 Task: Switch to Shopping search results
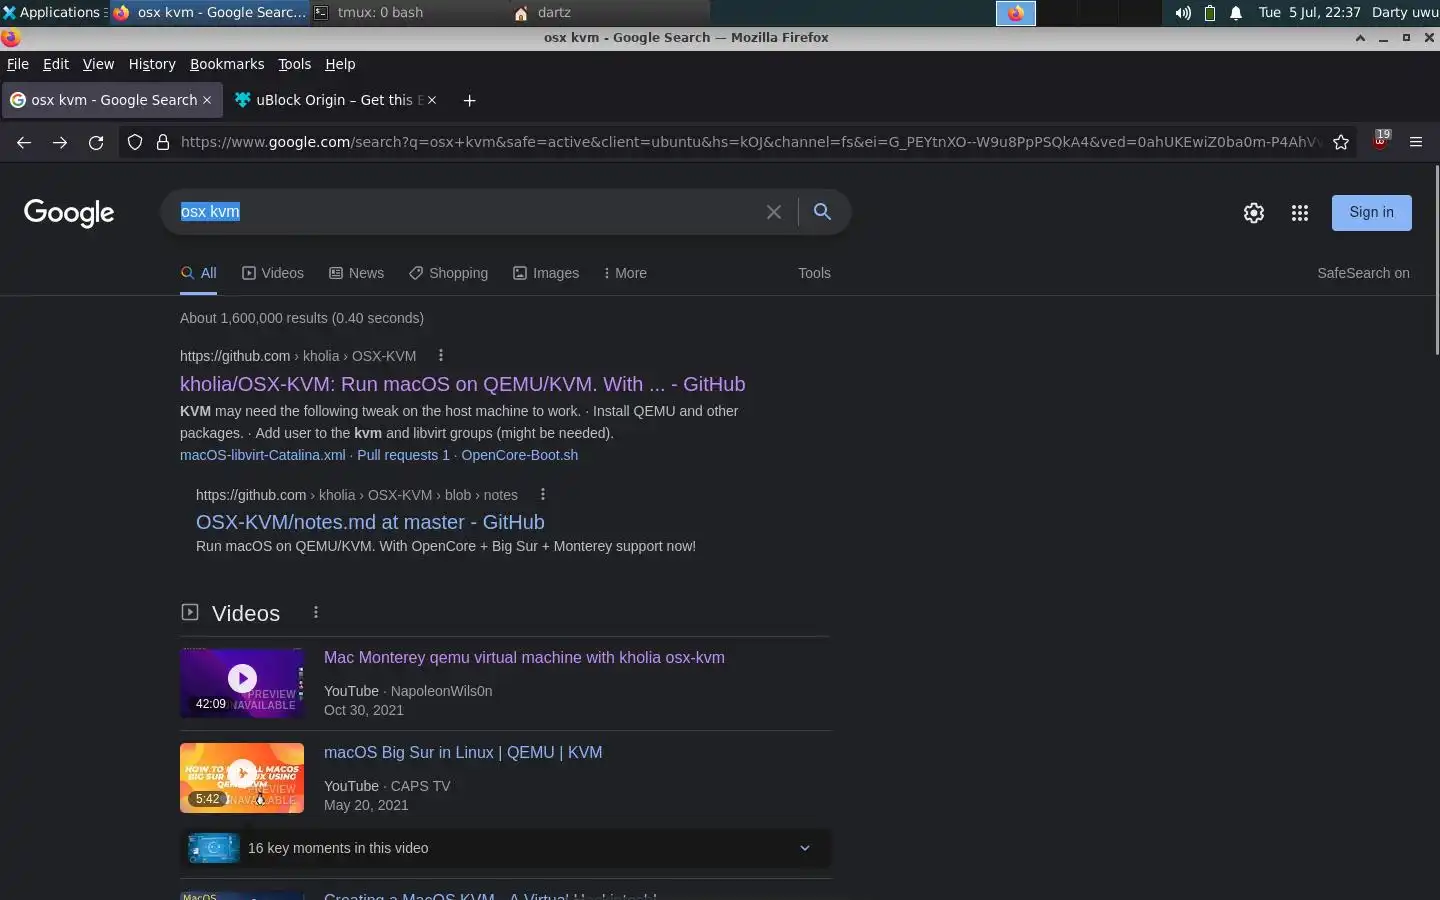(448, 273)
